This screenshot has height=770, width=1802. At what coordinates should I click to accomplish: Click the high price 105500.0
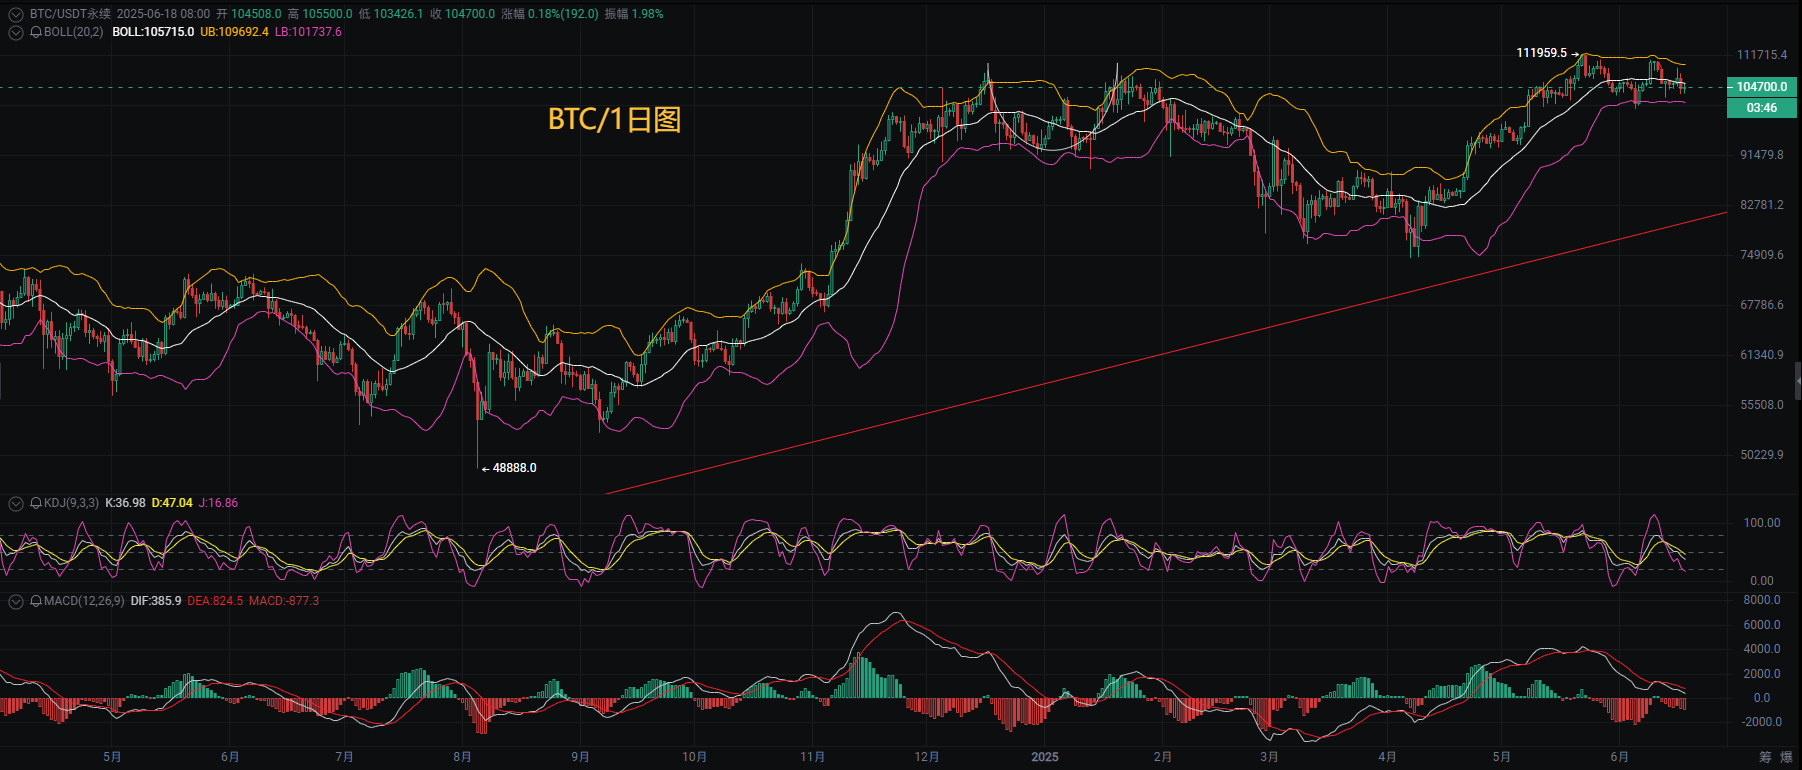point(327,14)
